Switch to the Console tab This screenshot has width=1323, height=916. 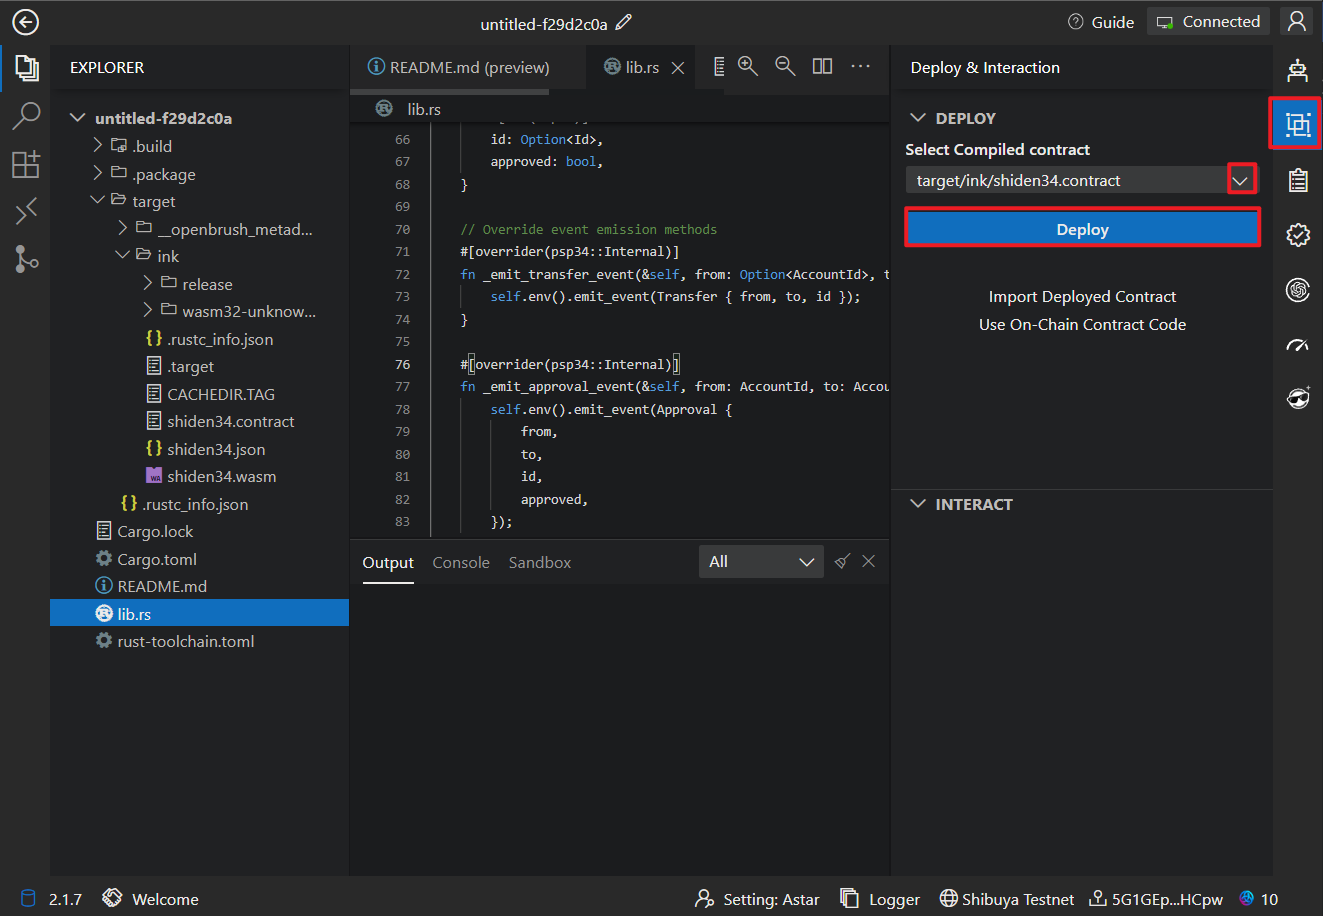click(x=461, y=563)
